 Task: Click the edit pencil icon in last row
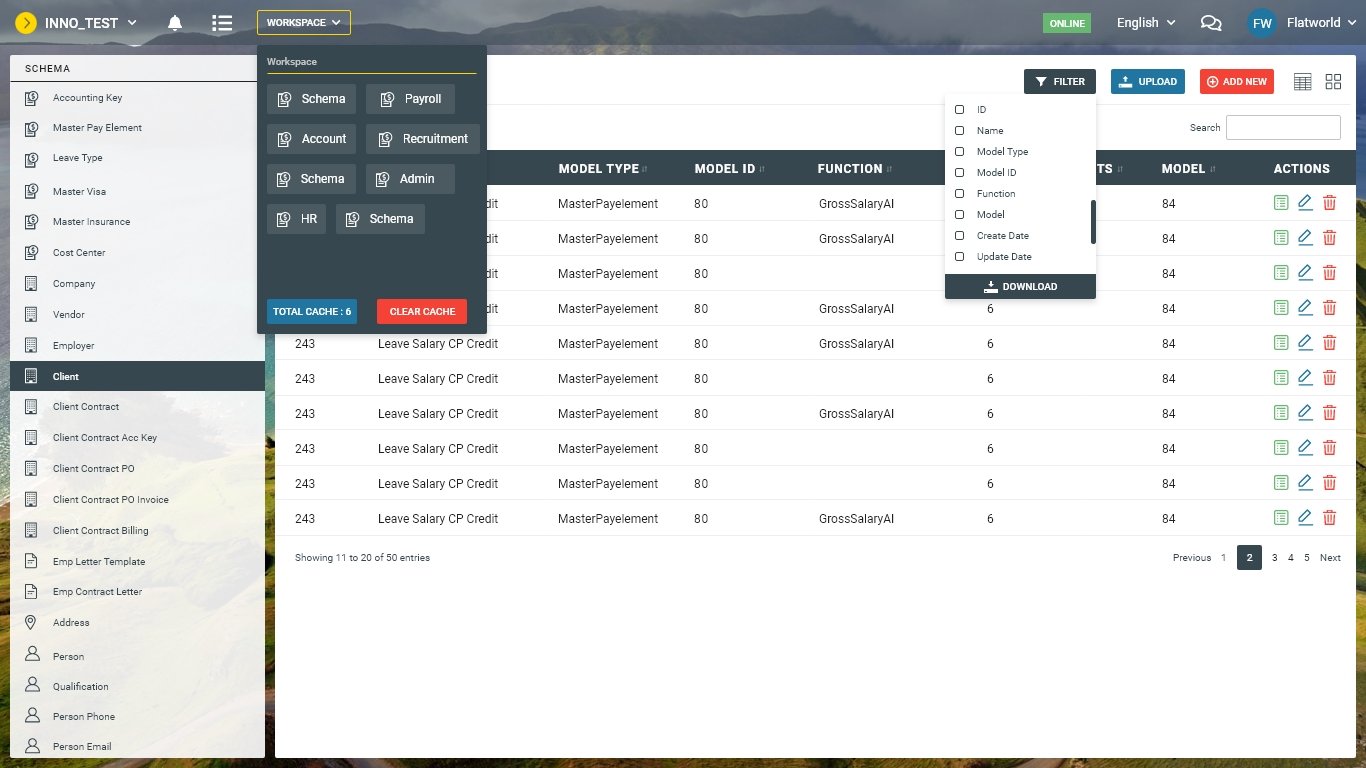coord(1305,518)
